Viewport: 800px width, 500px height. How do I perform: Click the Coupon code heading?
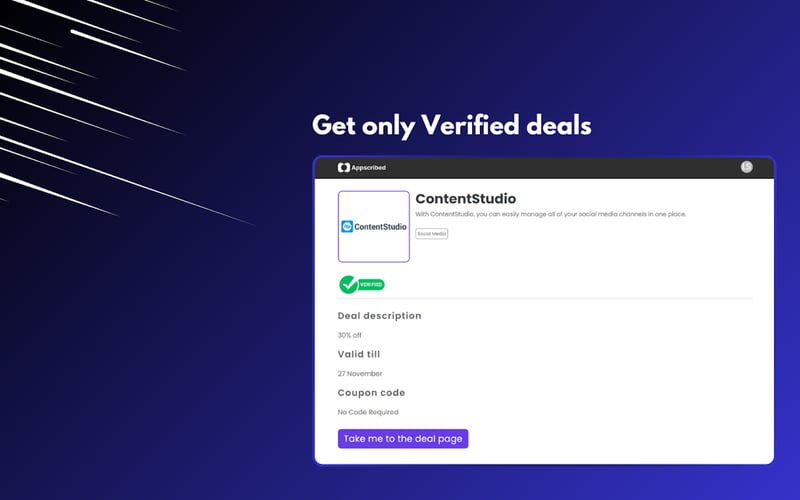click(x=371, y=393)
